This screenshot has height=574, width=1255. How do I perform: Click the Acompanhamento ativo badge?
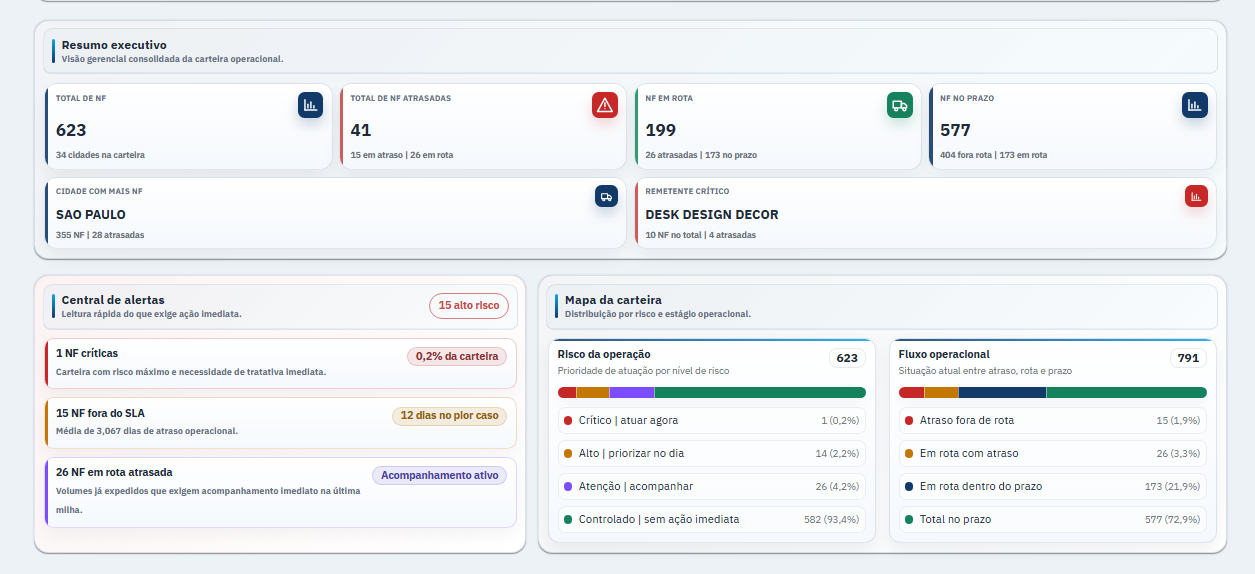[440, 476]
